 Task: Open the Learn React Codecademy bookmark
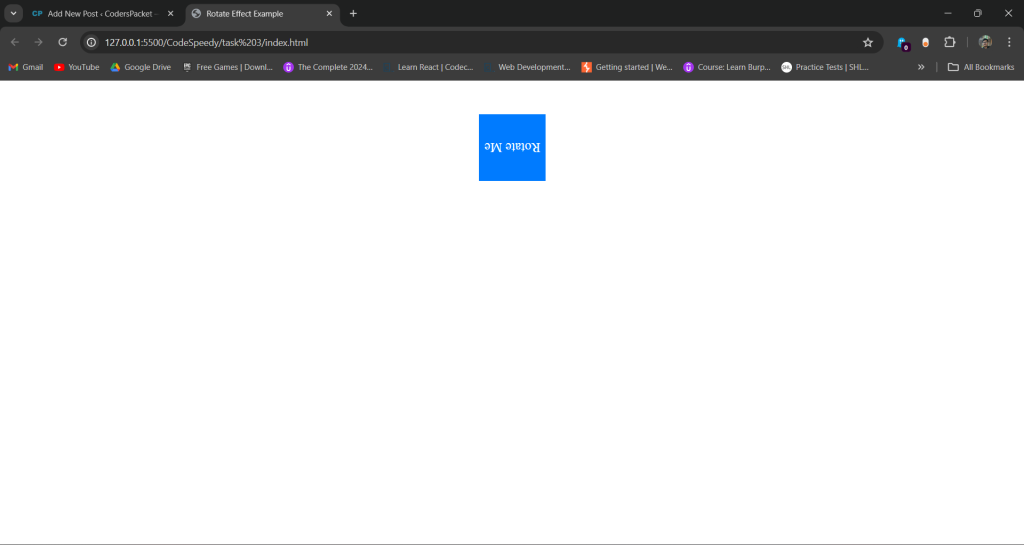[428, 67]
